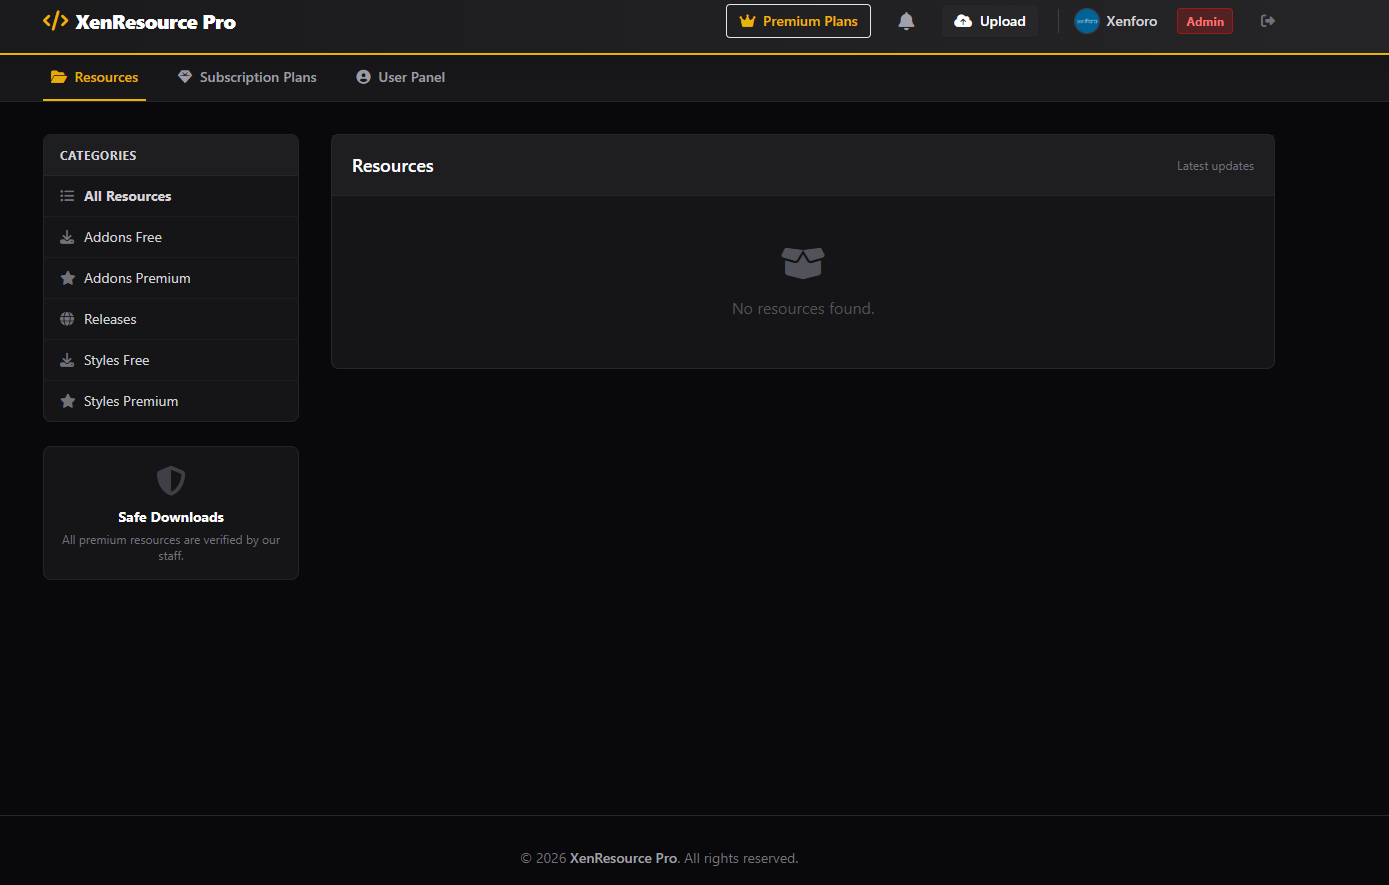1389x885 pixels.
Task: Open the notifications bell
Action: [x=906, y=21]
